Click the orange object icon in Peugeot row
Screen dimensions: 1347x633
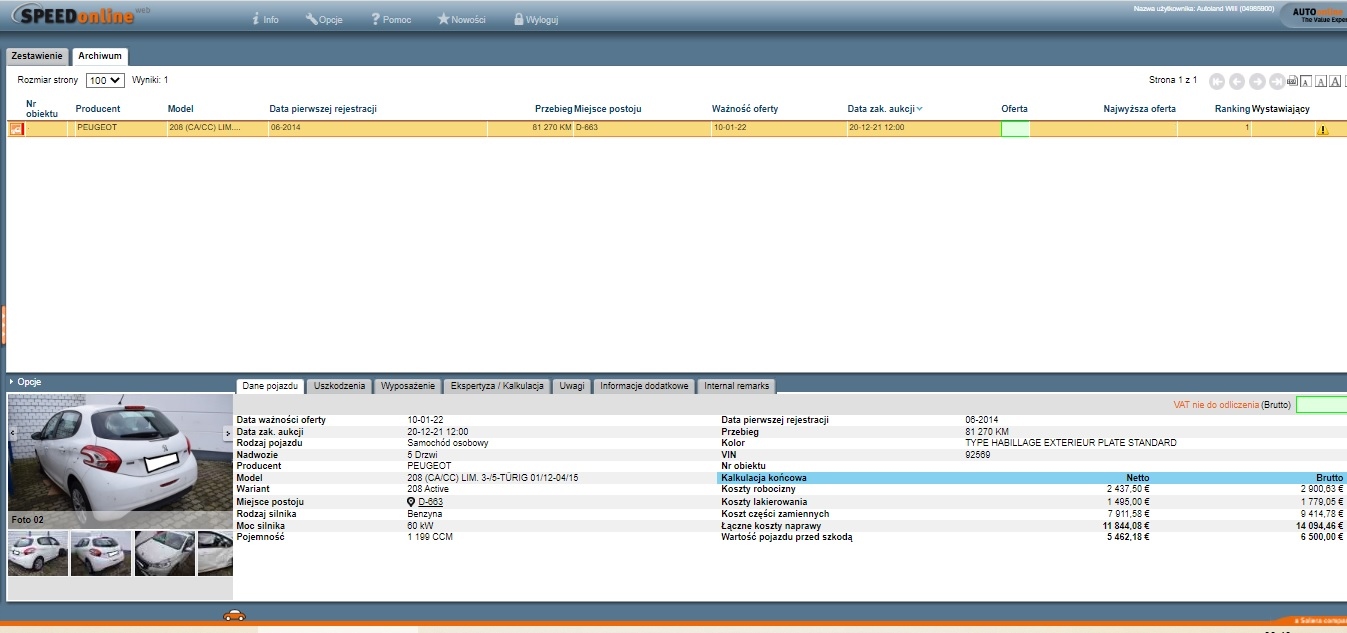pos(16,129)
